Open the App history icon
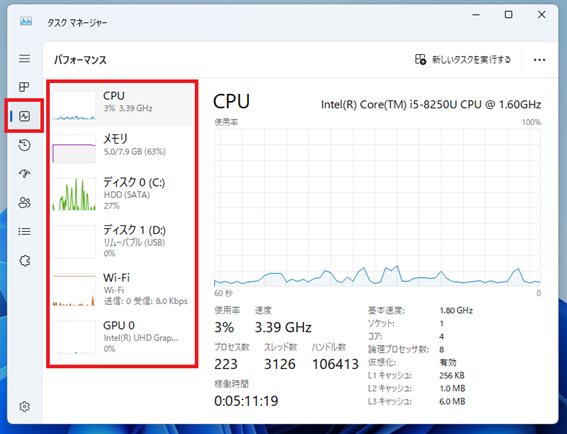Viewport: 567px width, 434px height. point(25,145)
